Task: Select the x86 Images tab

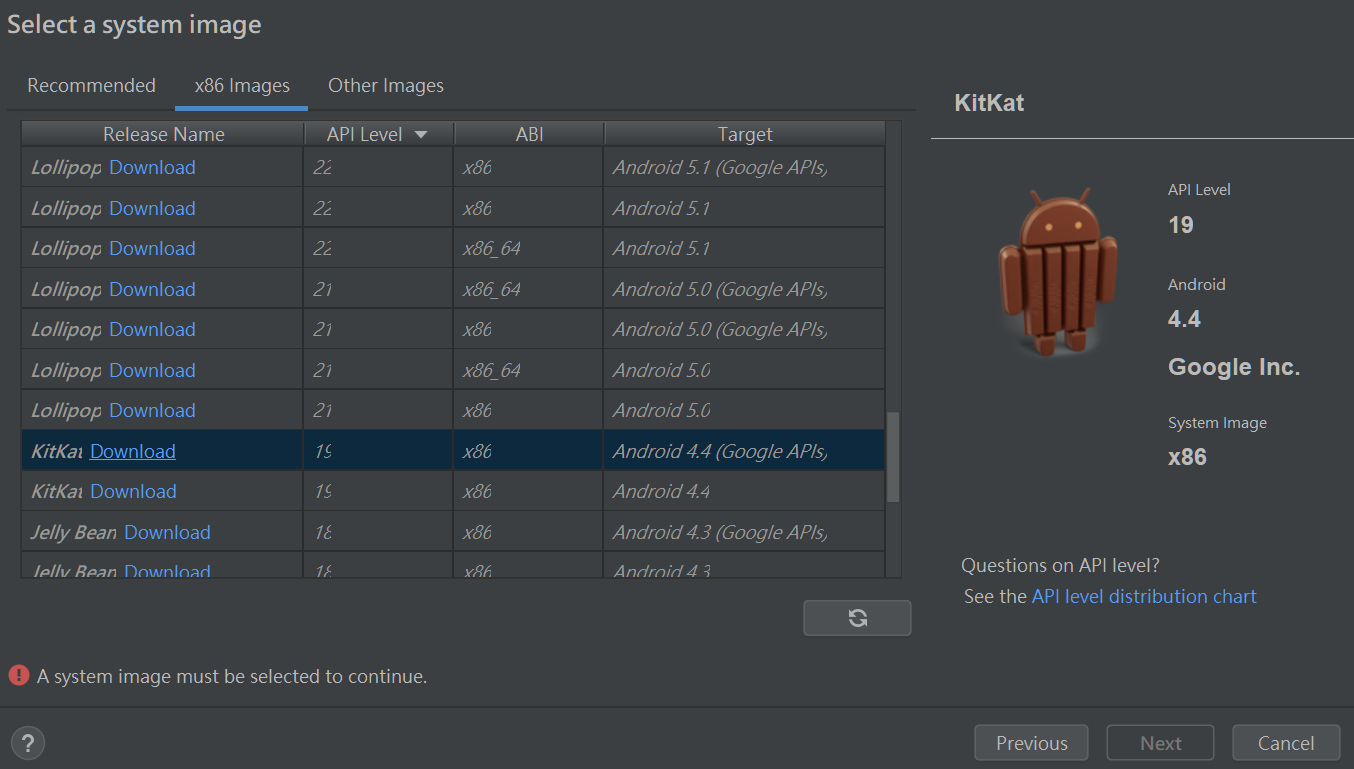Action: pos(242,86)
